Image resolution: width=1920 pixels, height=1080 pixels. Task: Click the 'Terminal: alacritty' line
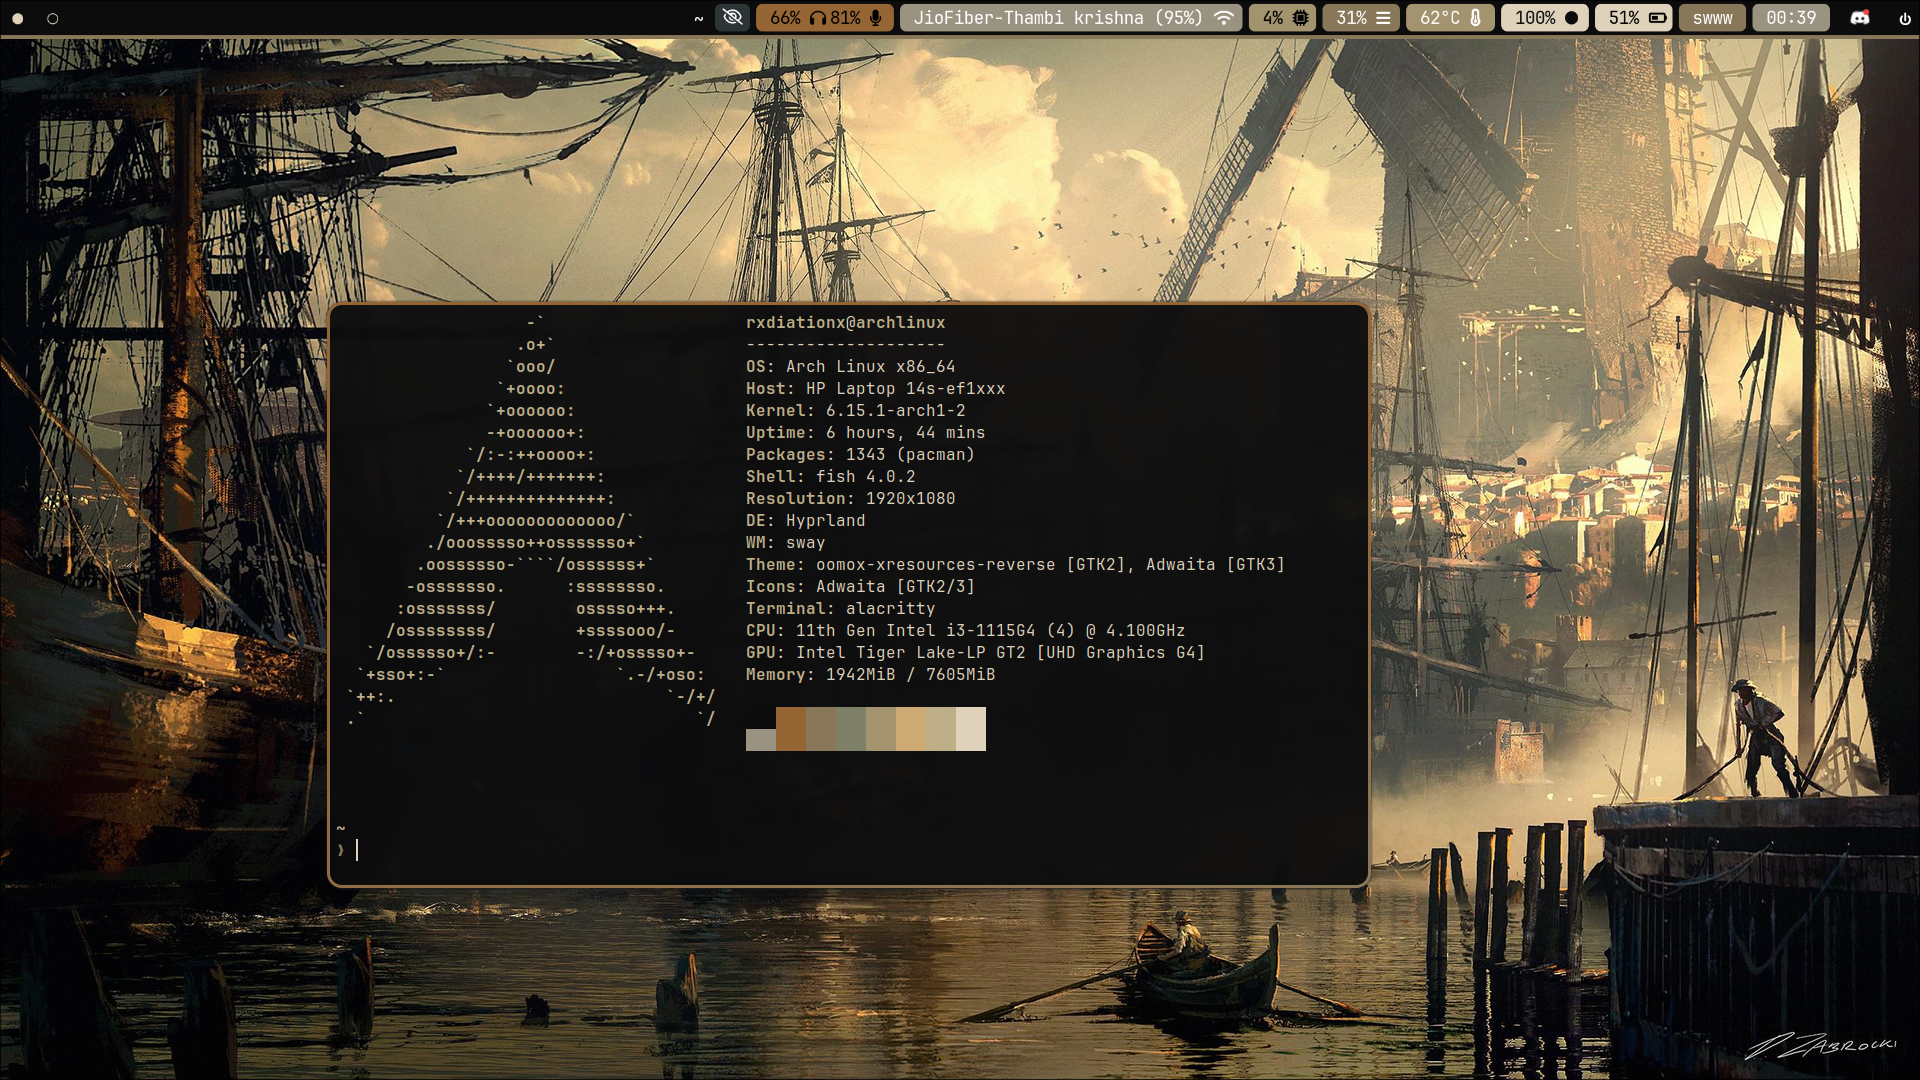[x=840, y=608]
